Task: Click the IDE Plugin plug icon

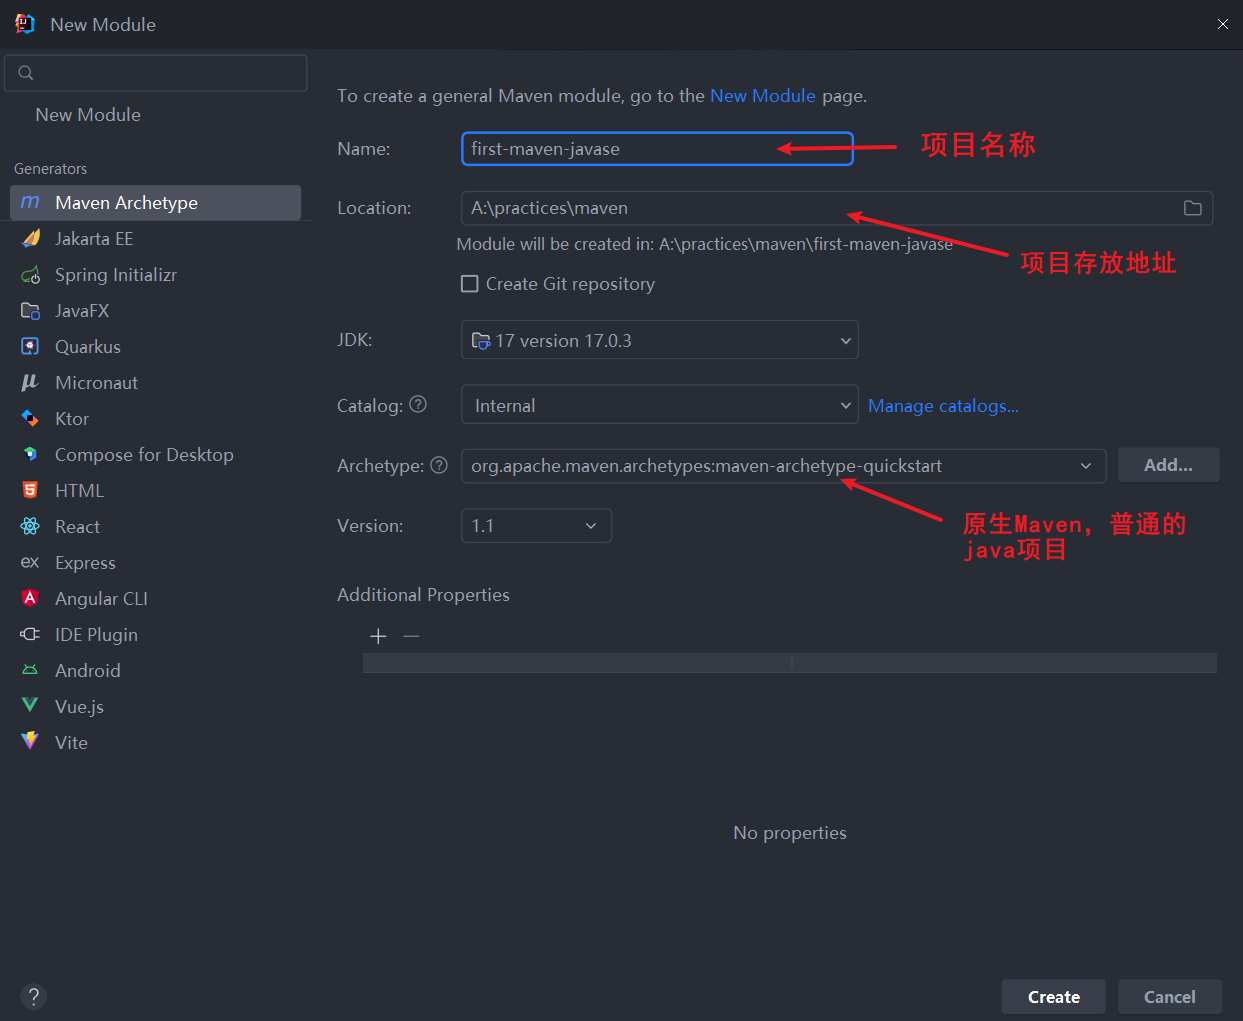Action: coord(31,634)
